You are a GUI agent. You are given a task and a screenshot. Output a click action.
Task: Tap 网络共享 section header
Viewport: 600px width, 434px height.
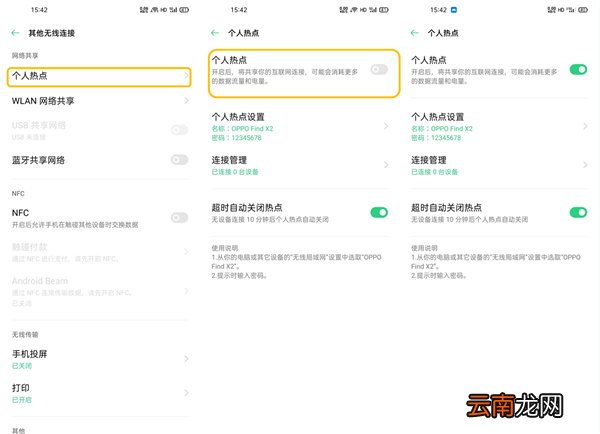click(x=25, y=55)
